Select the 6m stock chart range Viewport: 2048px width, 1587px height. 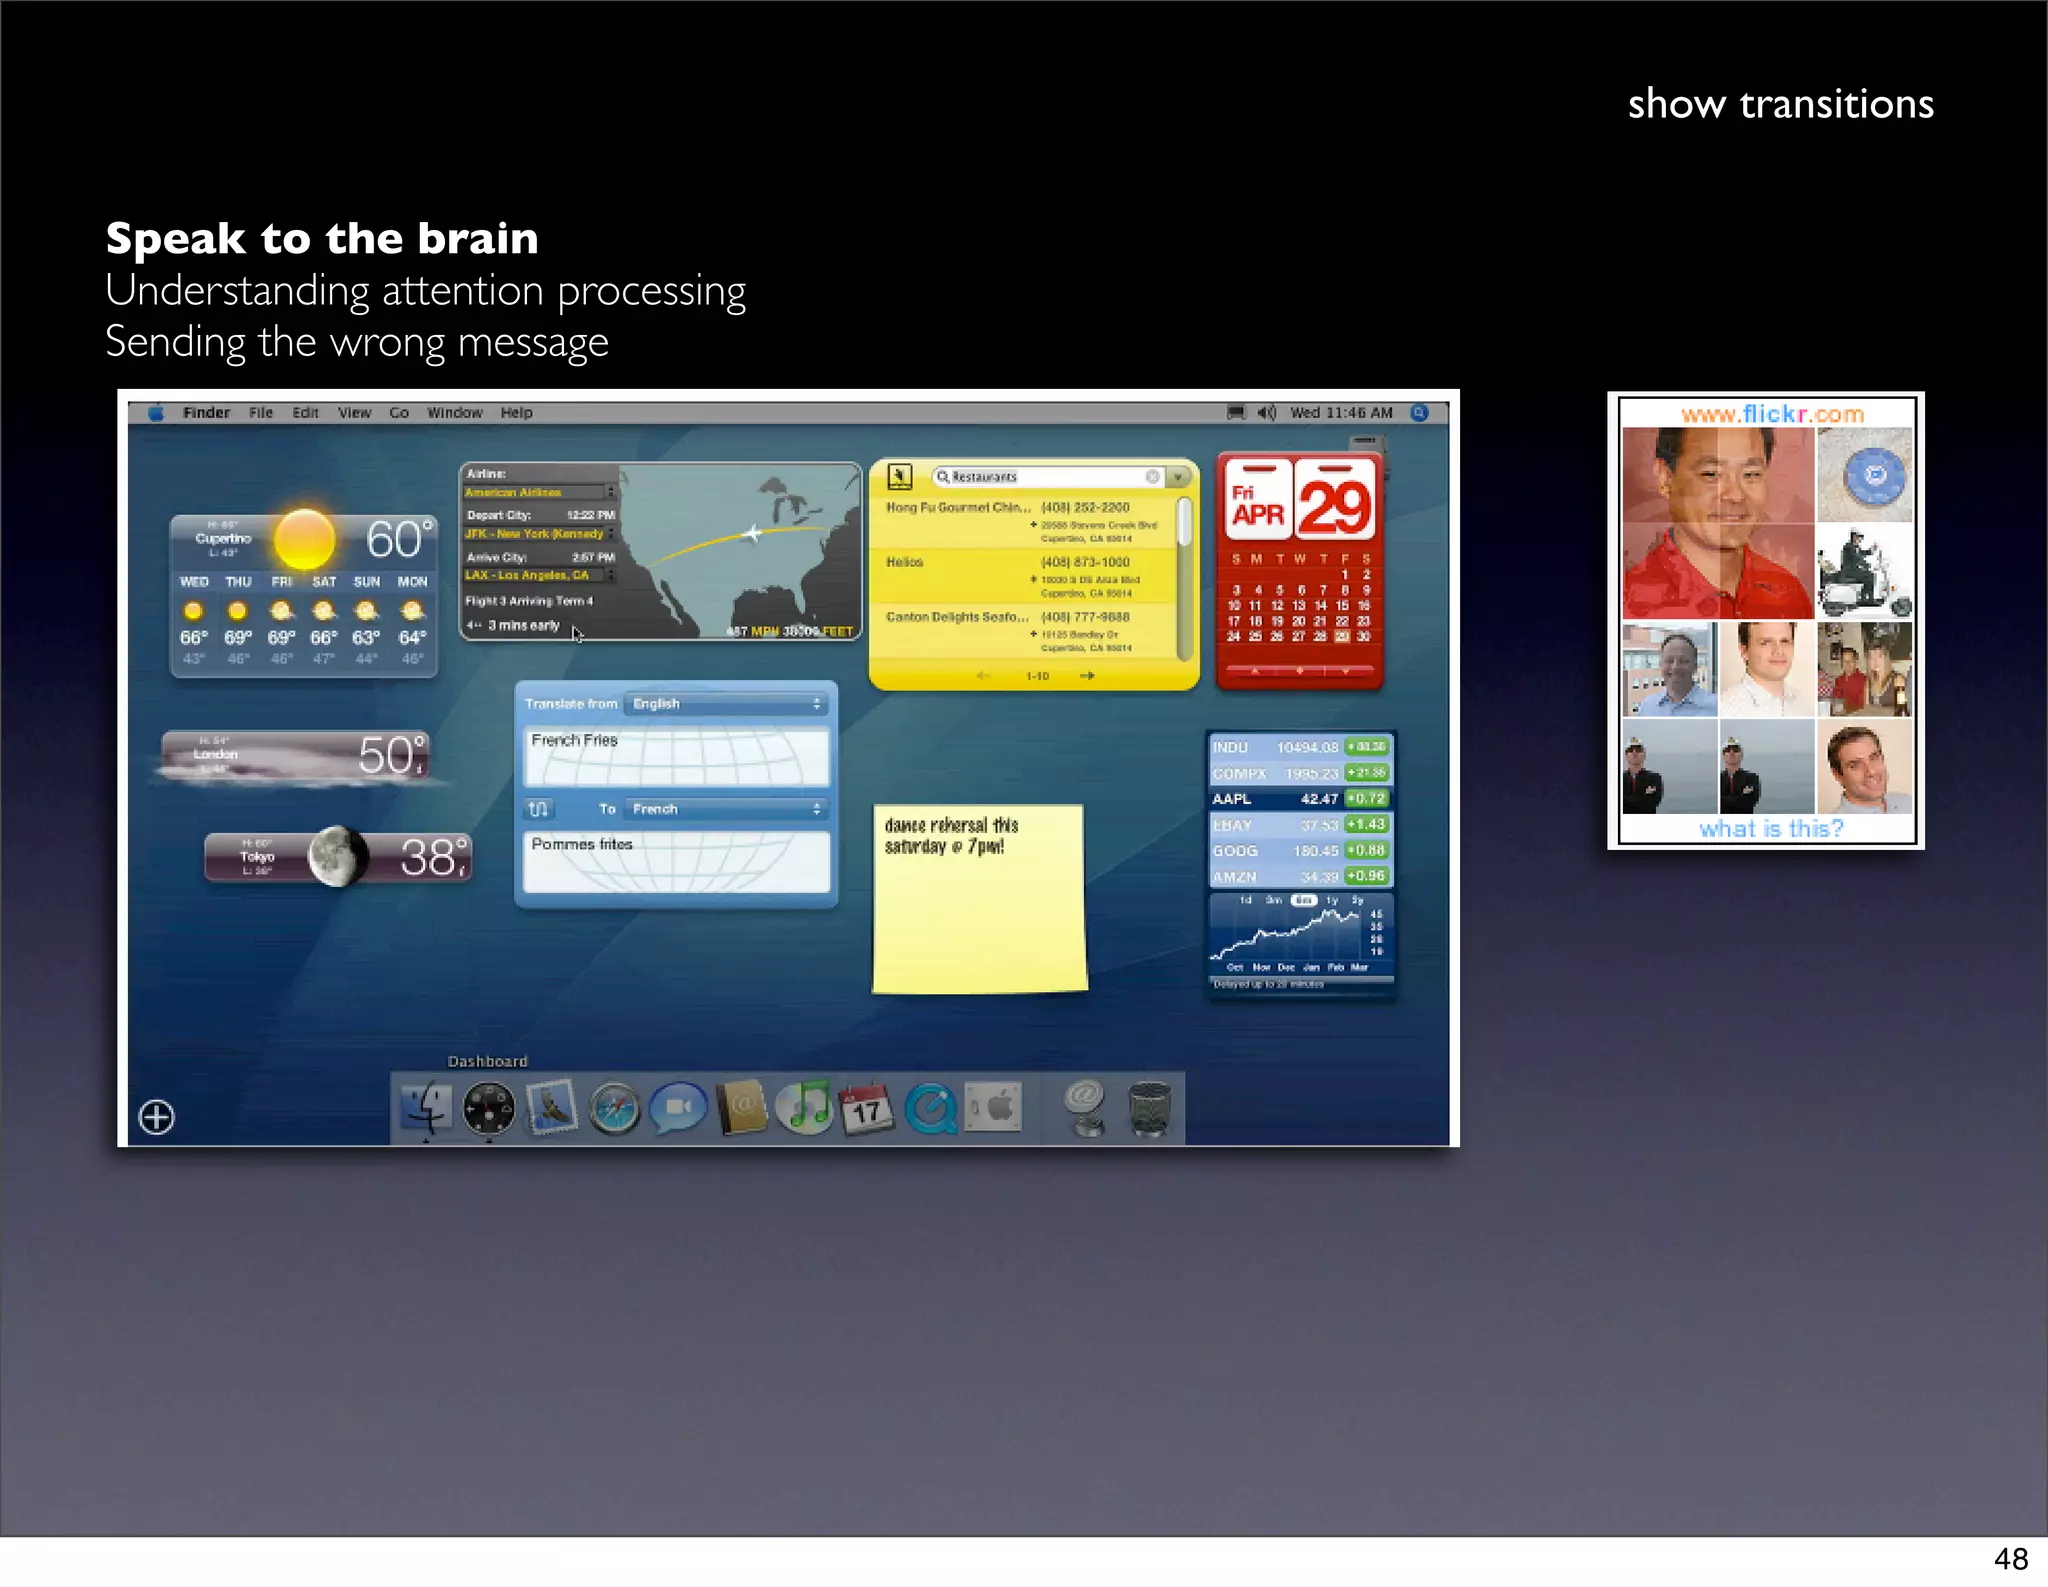pyautogui.click(x=1303, y=900)
